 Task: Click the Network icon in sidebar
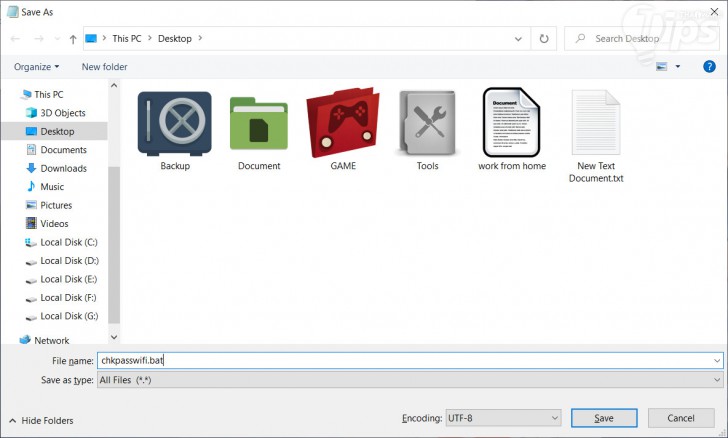coord(25,340)
